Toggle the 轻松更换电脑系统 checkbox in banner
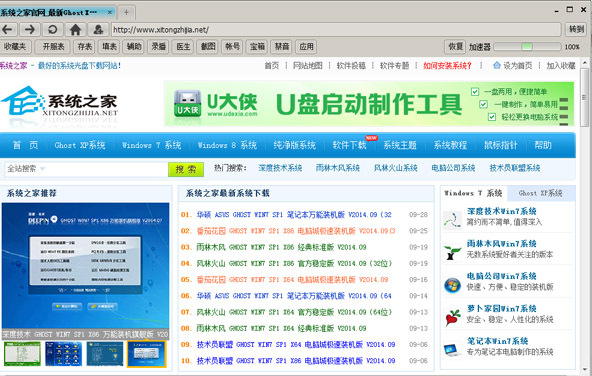Screen dimensions: 592x376 click(492, 117)
